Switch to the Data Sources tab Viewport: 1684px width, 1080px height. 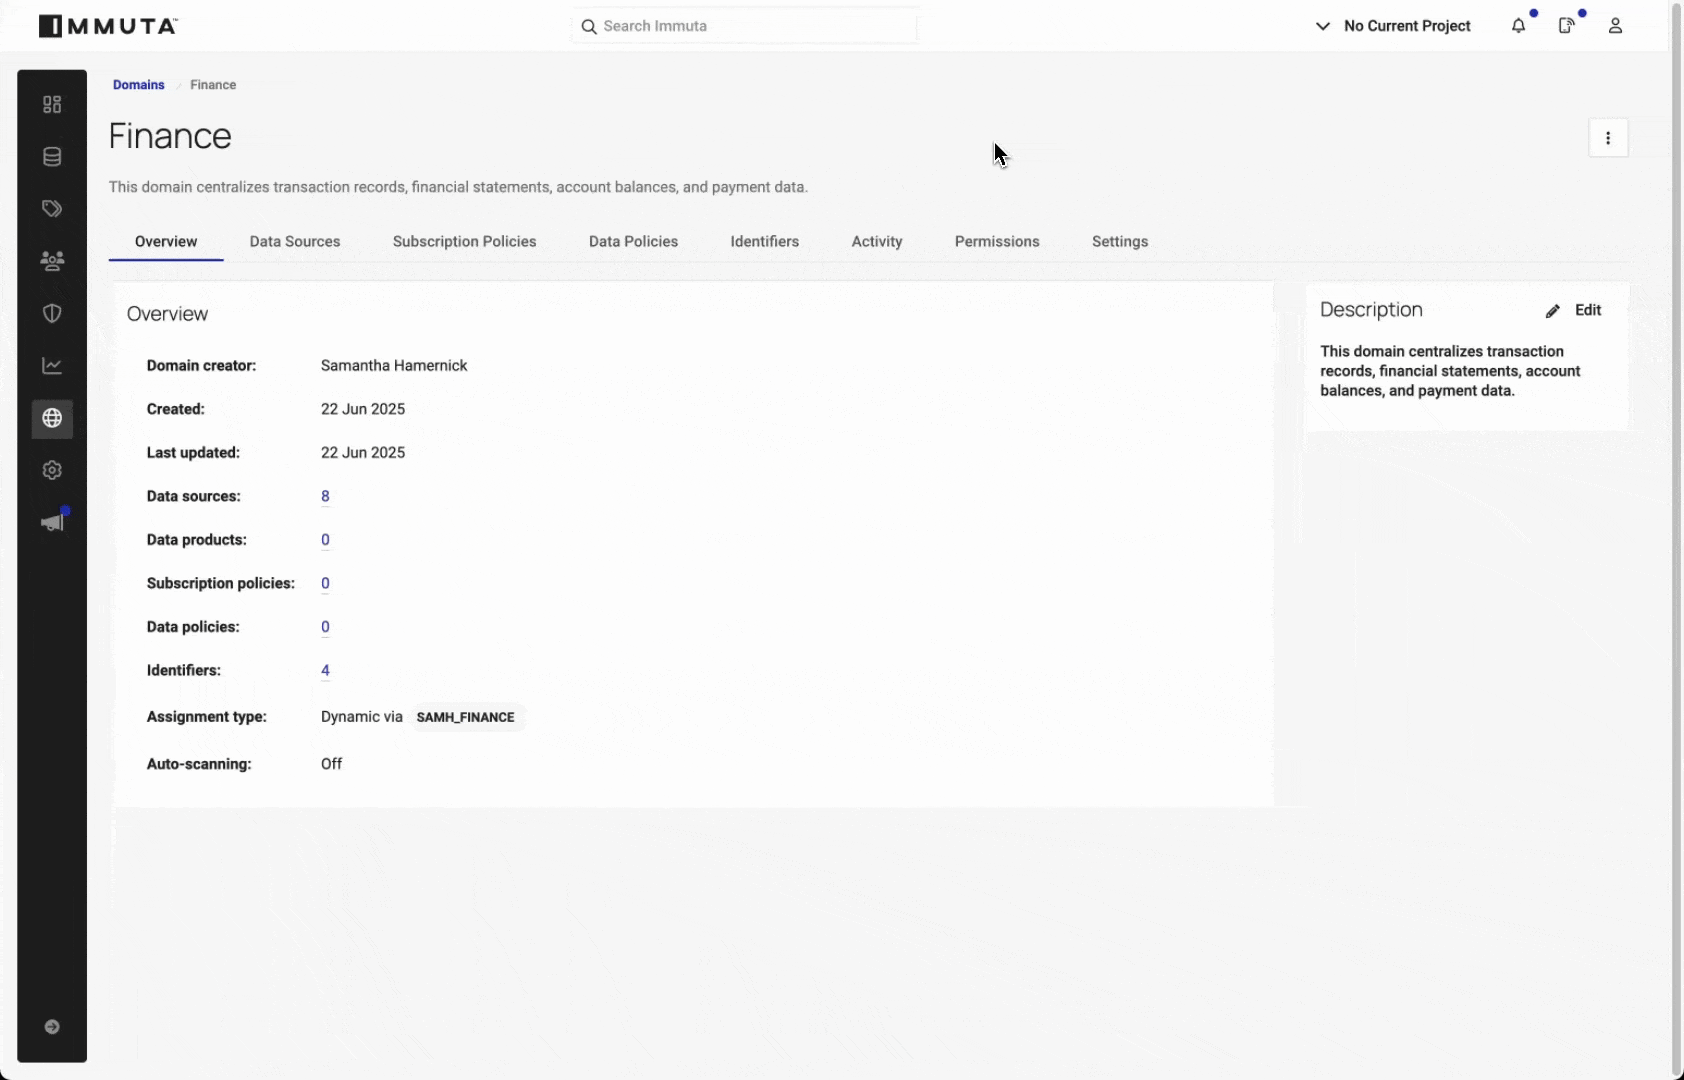pyautogui.click(x=295, y=242)
